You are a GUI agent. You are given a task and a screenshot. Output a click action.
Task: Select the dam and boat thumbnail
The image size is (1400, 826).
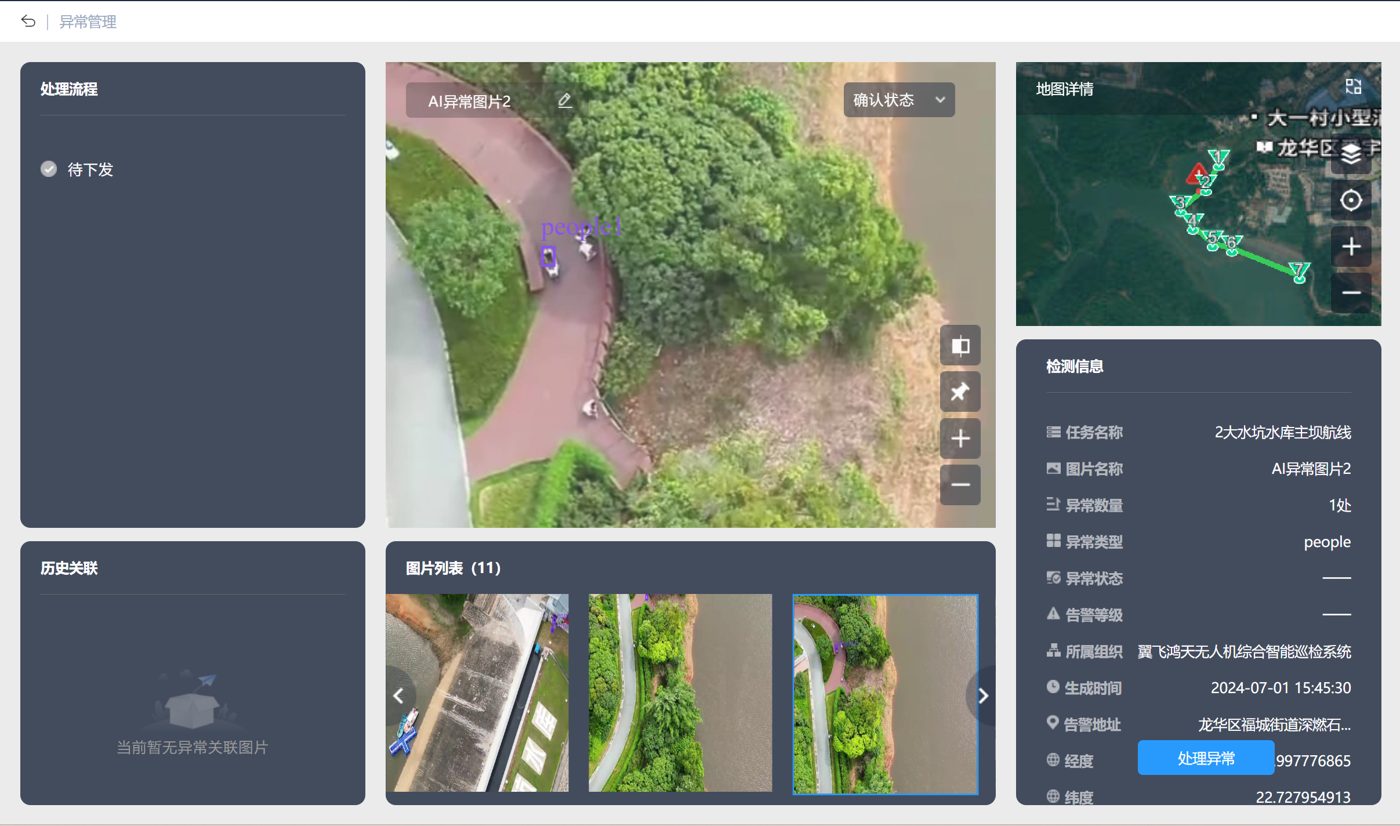(477, 693)
